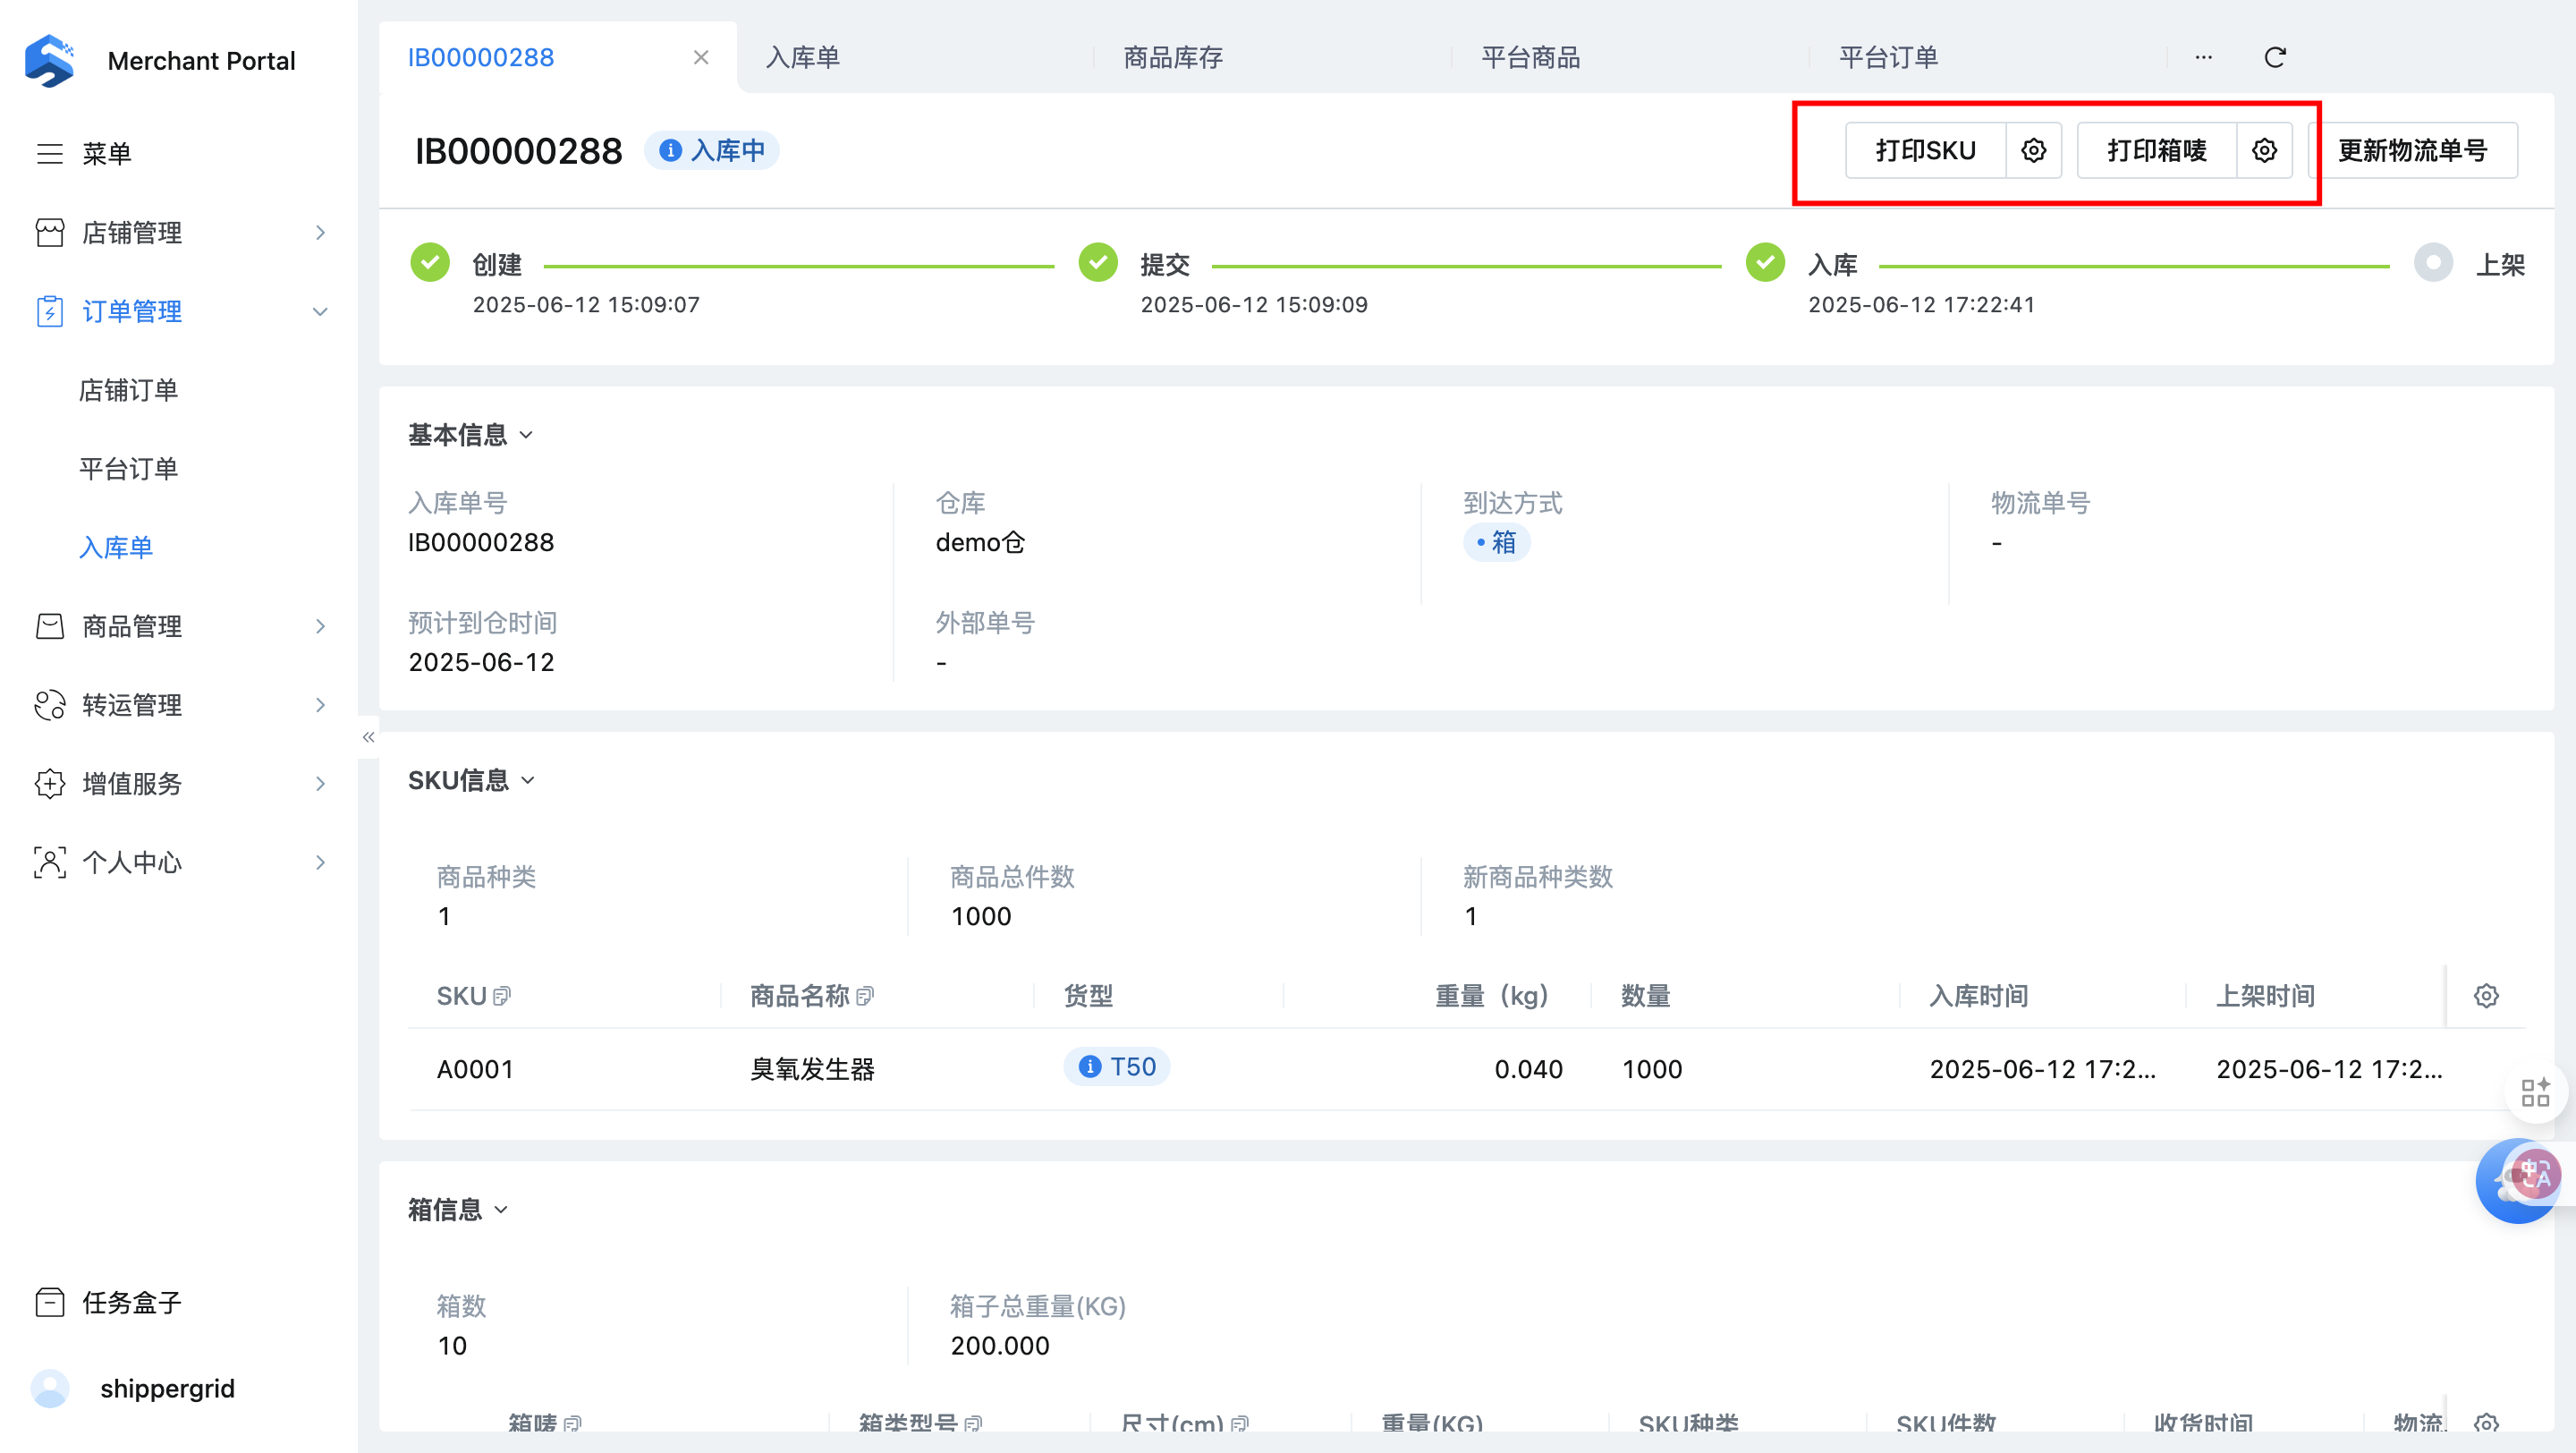Open settings gear beside 打印箱唛
Viewport: 2576px width, 1453px height.
coord(2264,150)
